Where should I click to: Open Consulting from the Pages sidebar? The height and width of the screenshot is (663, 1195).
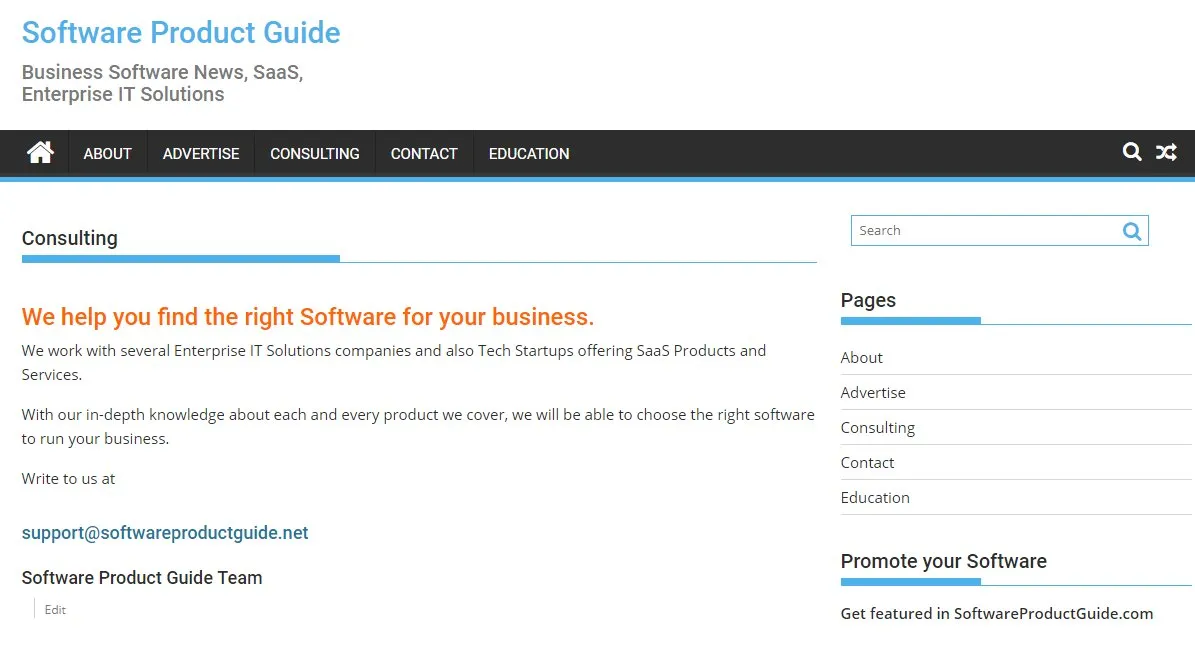point(878,427)
